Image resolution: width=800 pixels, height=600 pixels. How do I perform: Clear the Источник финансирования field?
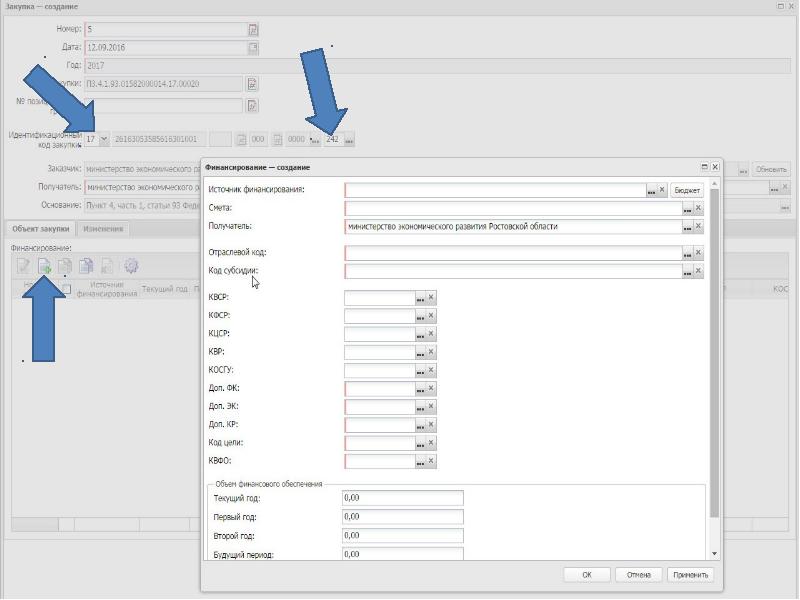(662, 190)
